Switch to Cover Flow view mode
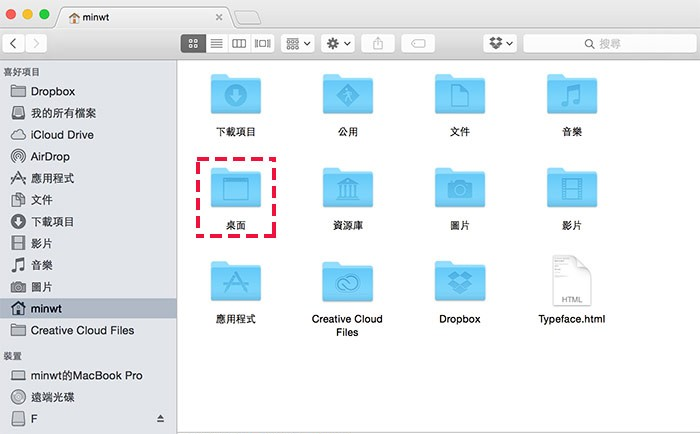This screenshot has height=434, width=700. point(262,43)
